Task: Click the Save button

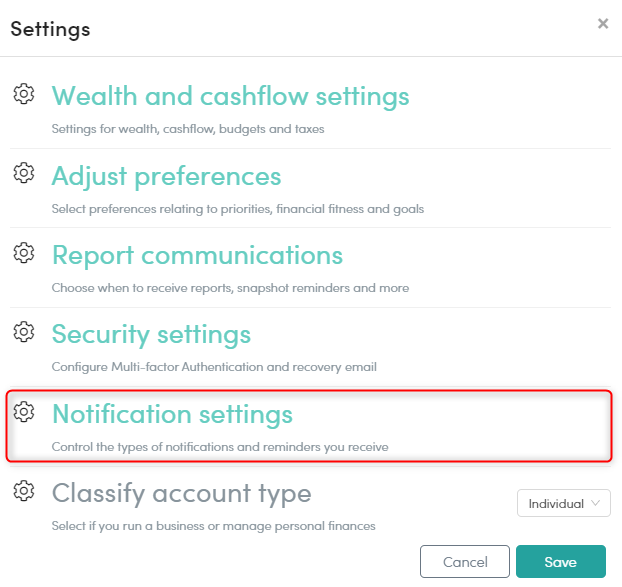Action: click(x=560, y=562)
